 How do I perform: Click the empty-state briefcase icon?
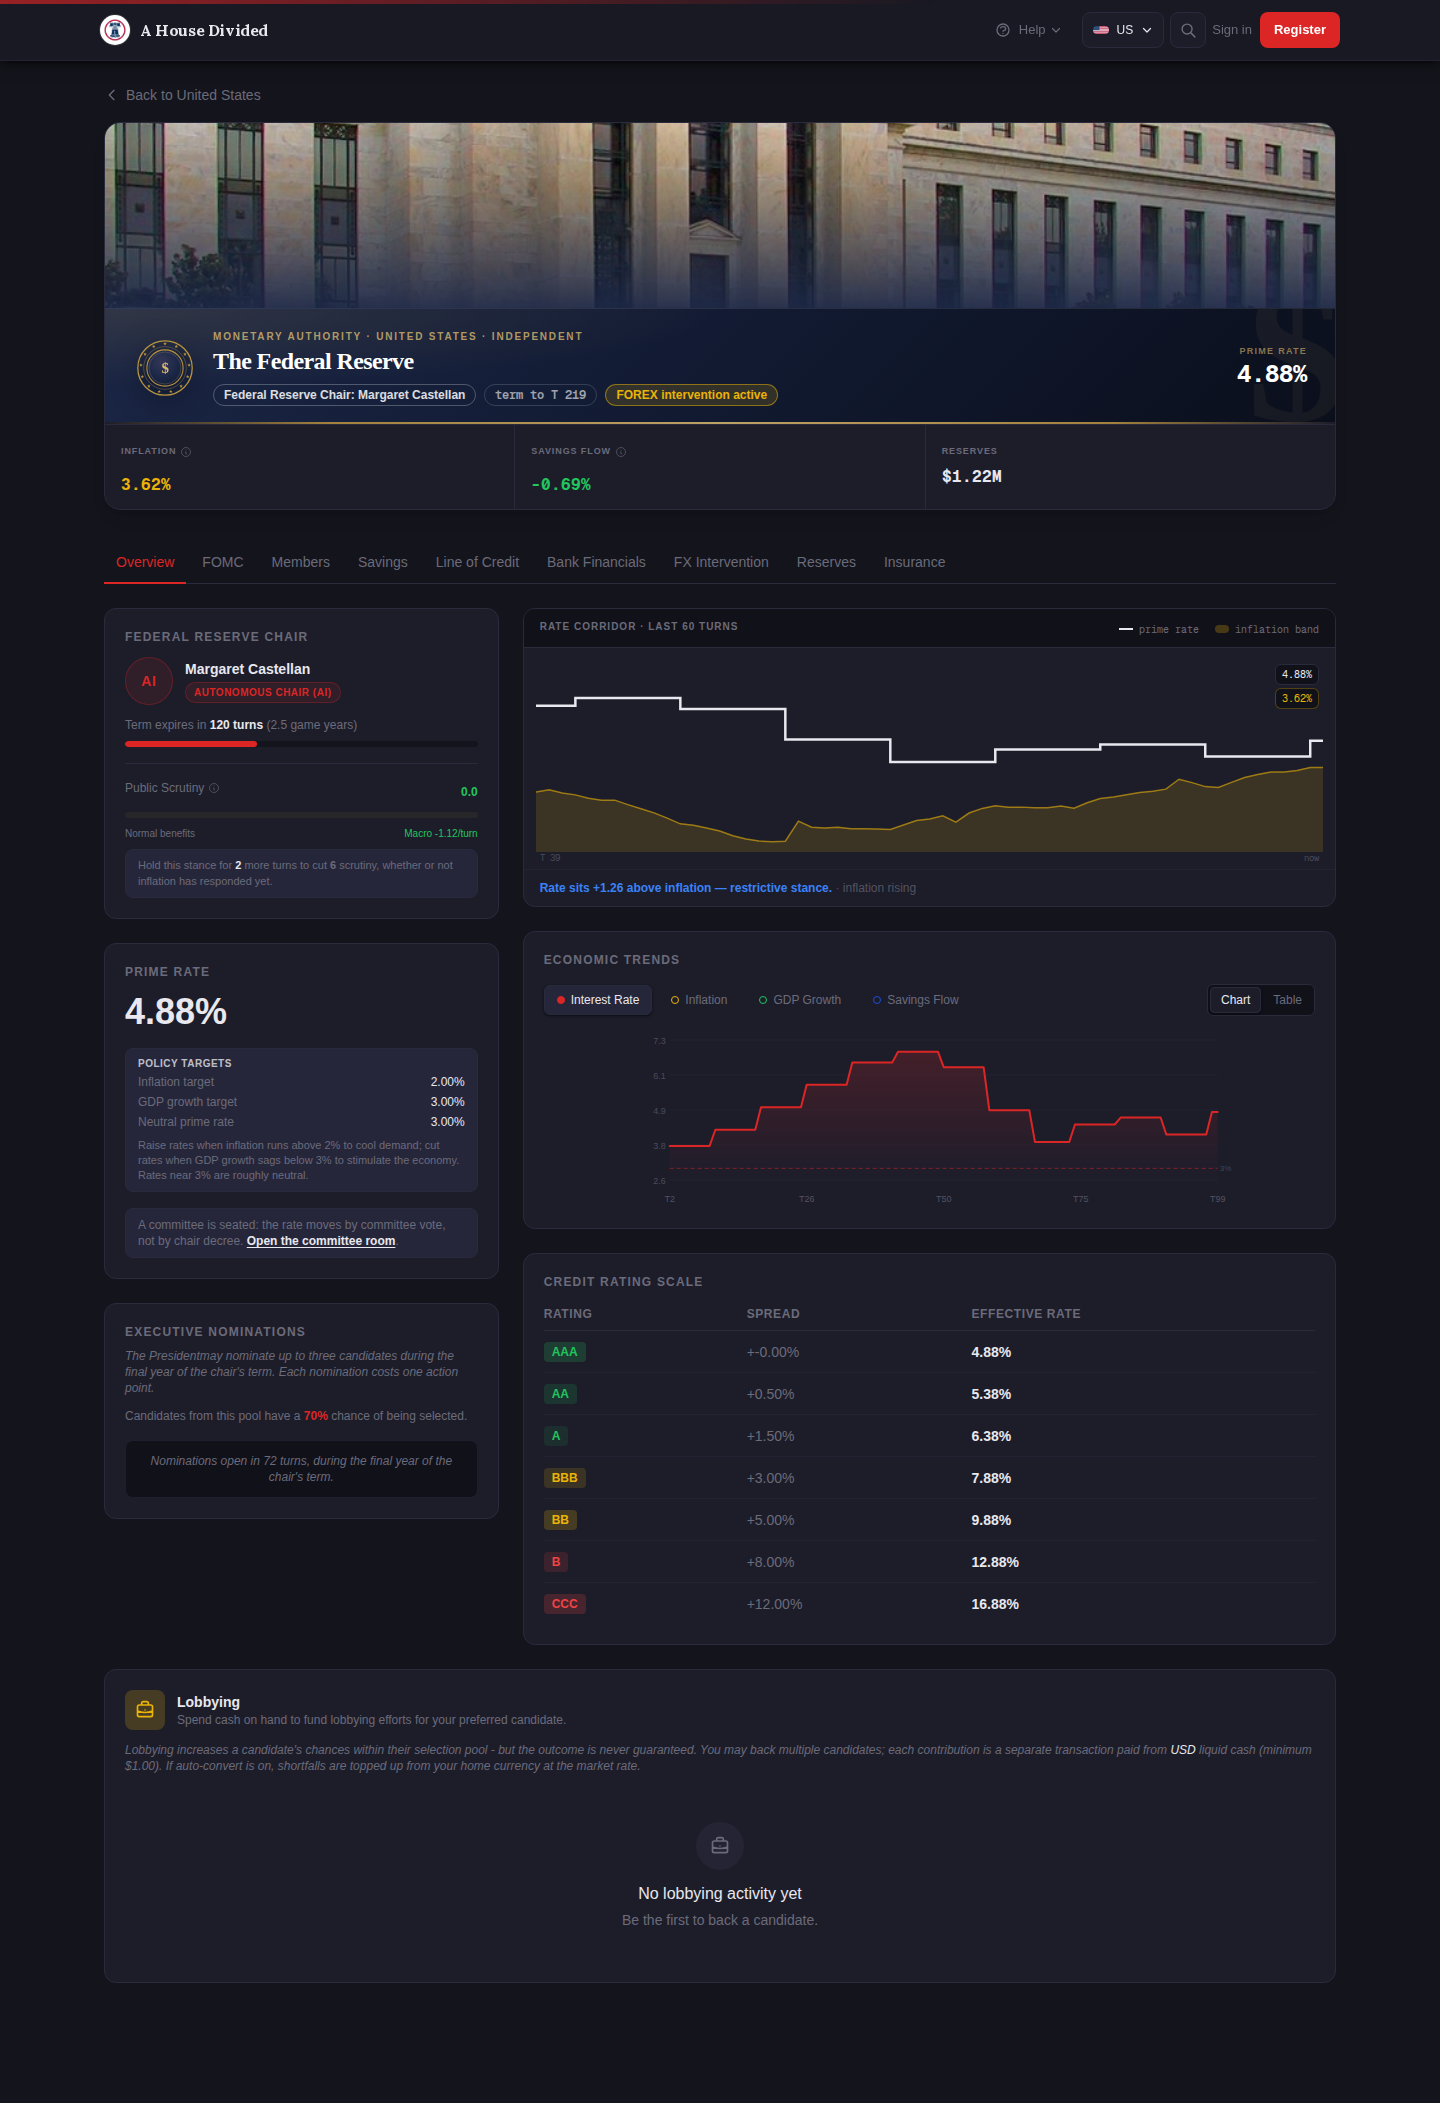(x=720, y=1845)
